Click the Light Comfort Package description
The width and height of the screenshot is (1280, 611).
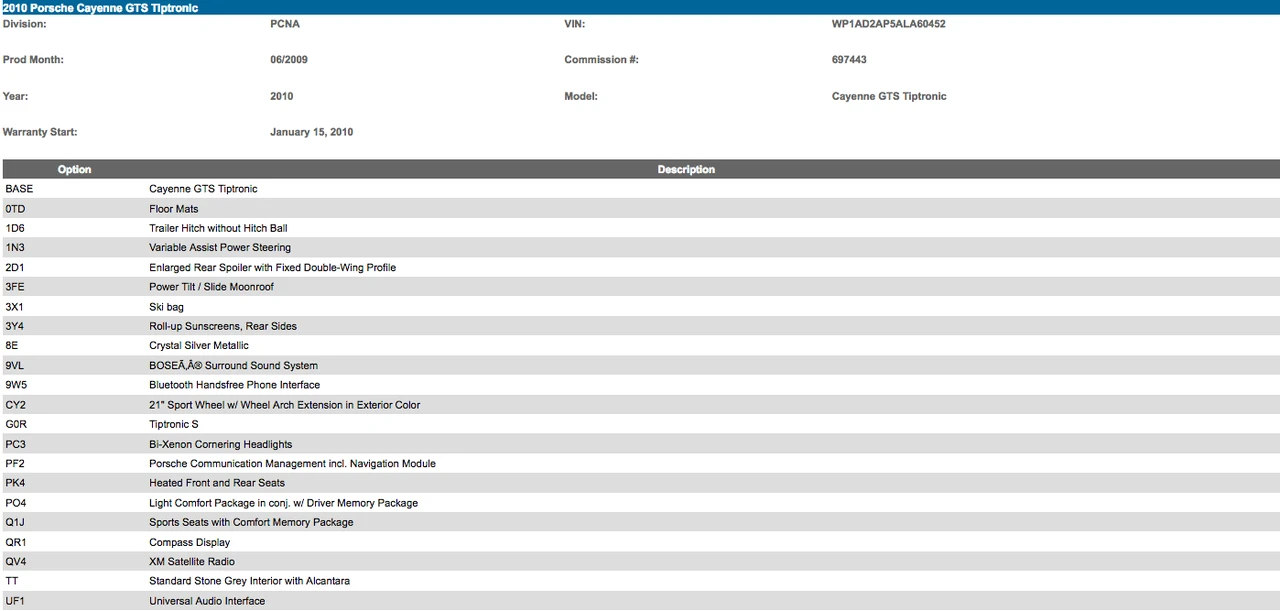284,503
